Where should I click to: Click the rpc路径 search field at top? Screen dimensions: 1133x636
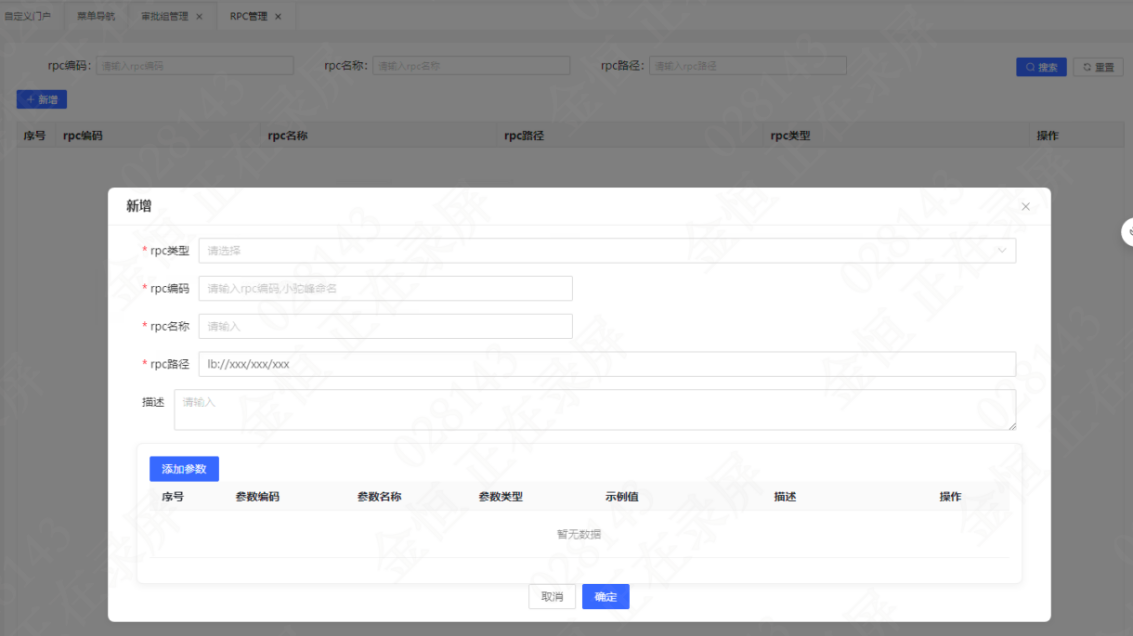(748, 66)
